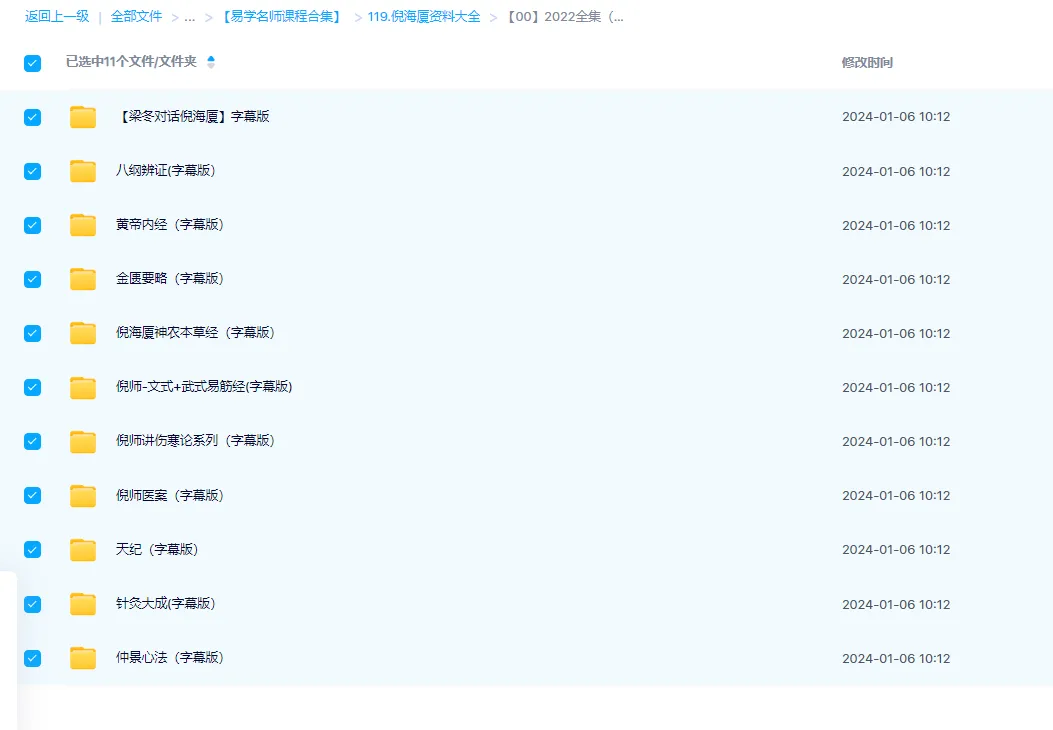Screen dimensions: 1053x730
Task: Click the folder icon of 八纲辨证(字幕版)
Action: (83, 171)
